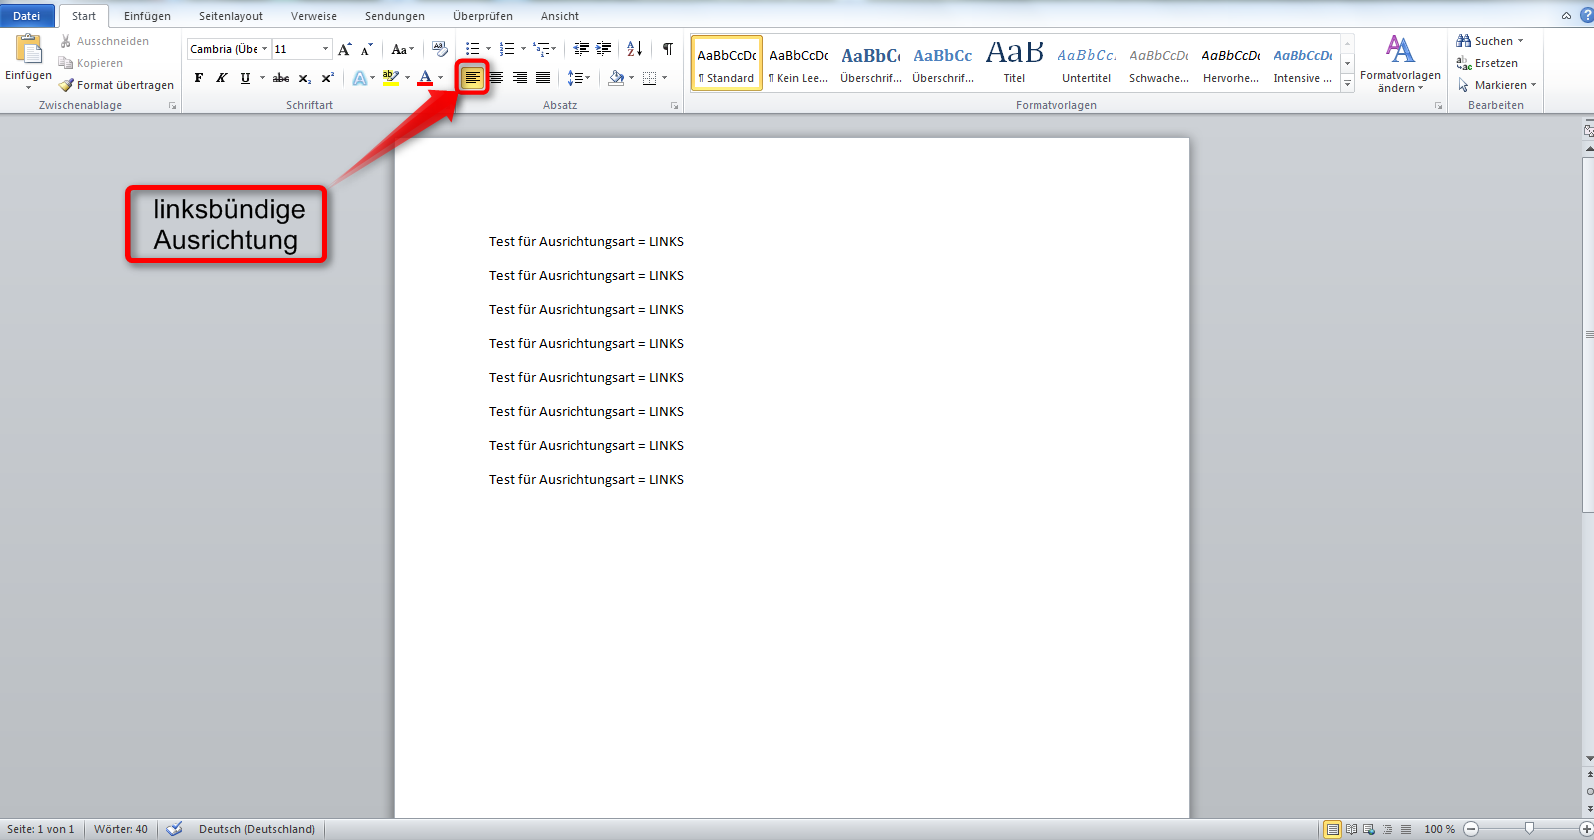The height and width of the screenshot is (840, 1594).
Task: Toggle bold formatting with F button
Action: coord(198,78)
